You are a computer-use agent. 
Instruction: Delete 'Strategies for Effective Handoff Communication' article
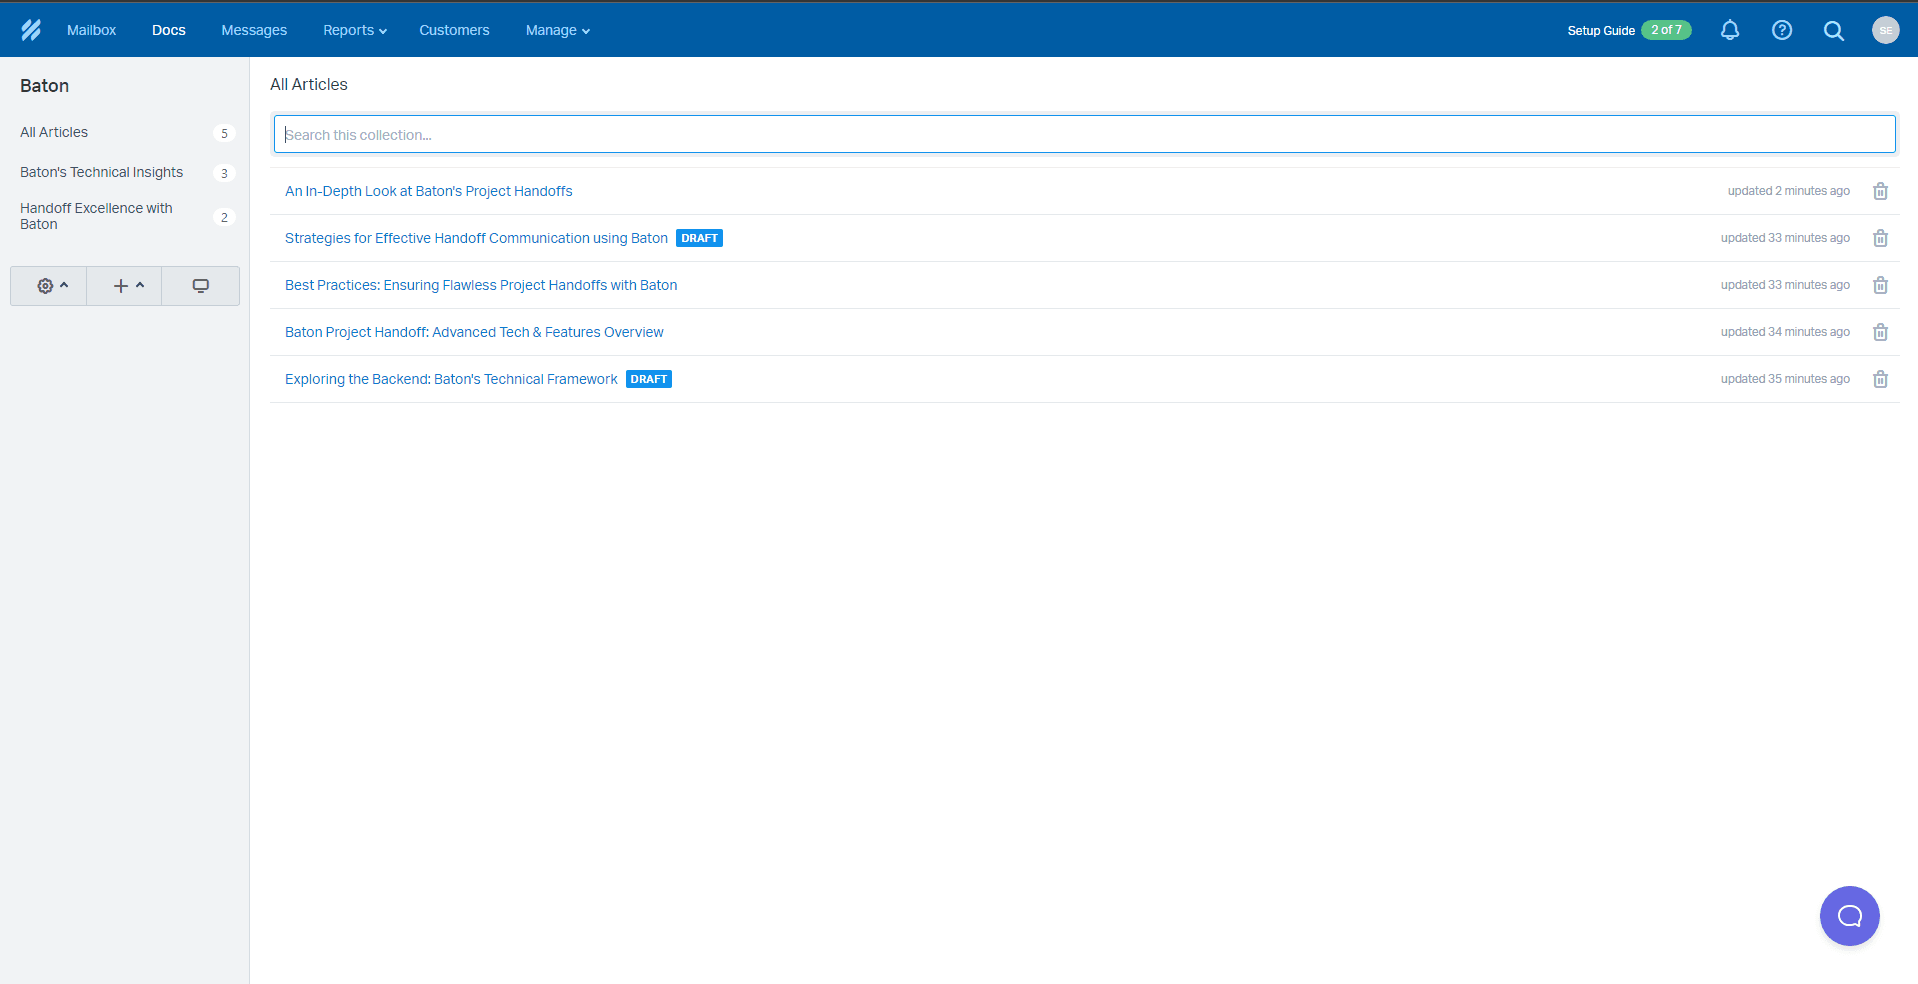click(x=1880, y=238)
